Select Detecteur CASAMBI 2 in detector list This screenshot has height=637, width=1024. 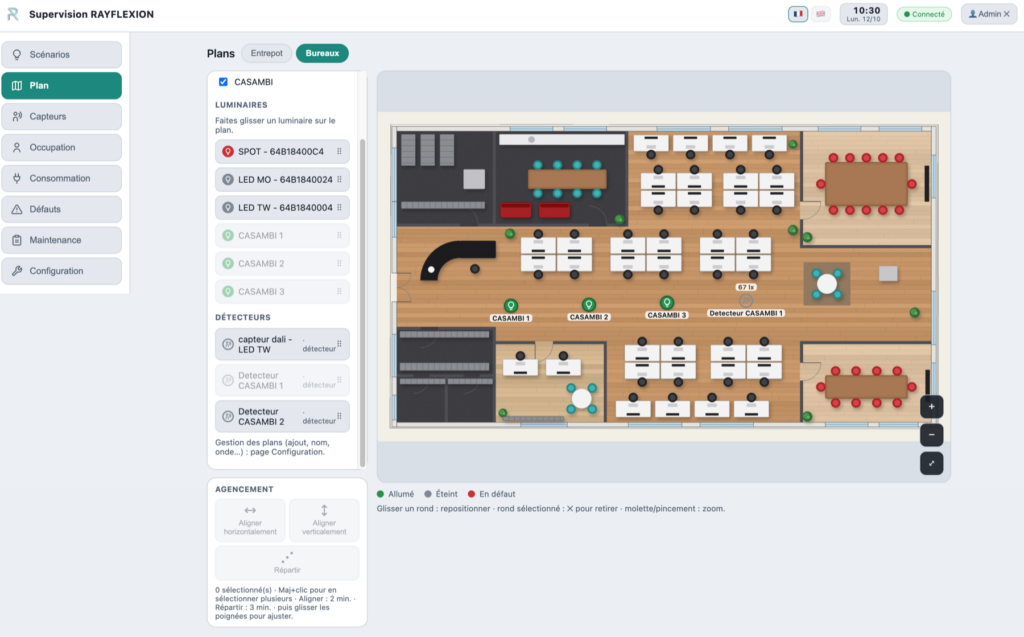pos(282,416)
